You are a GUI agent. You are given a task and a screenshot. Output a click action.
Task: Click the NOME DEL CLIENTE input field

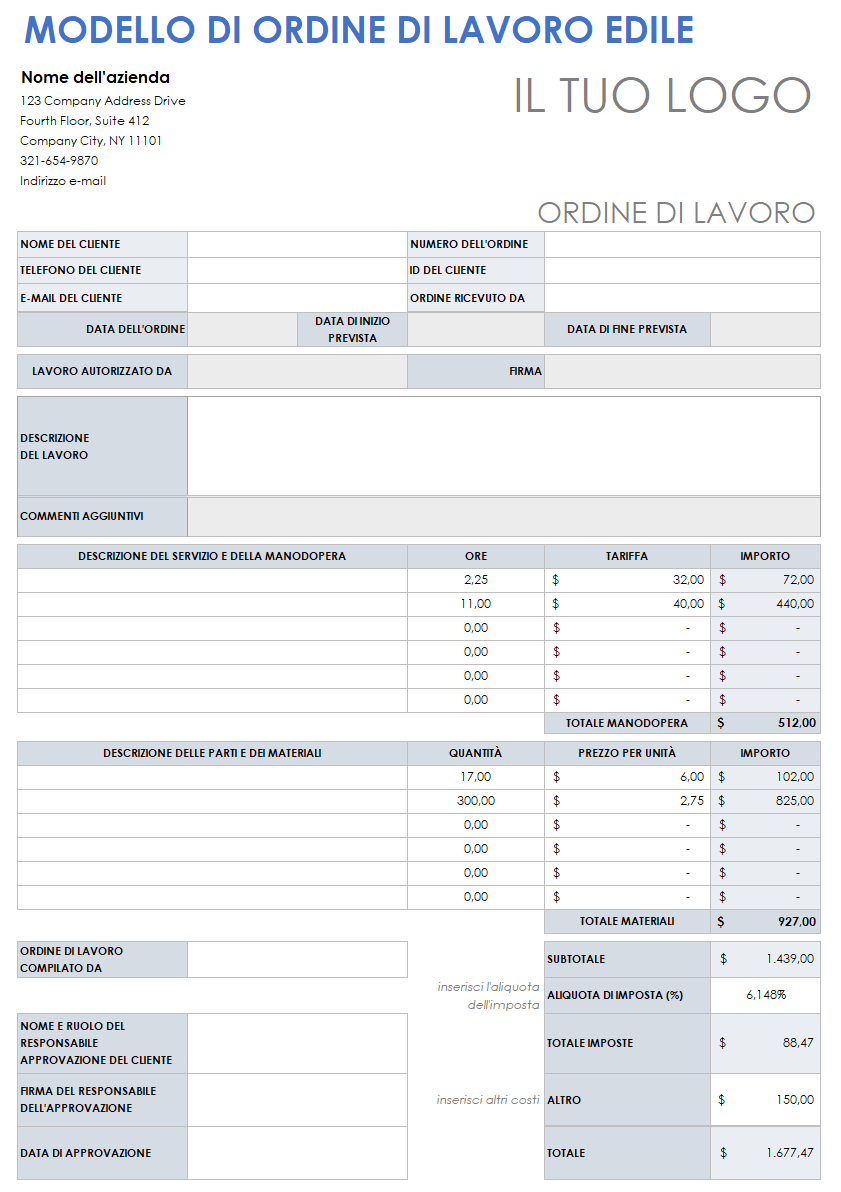(295, 244)
